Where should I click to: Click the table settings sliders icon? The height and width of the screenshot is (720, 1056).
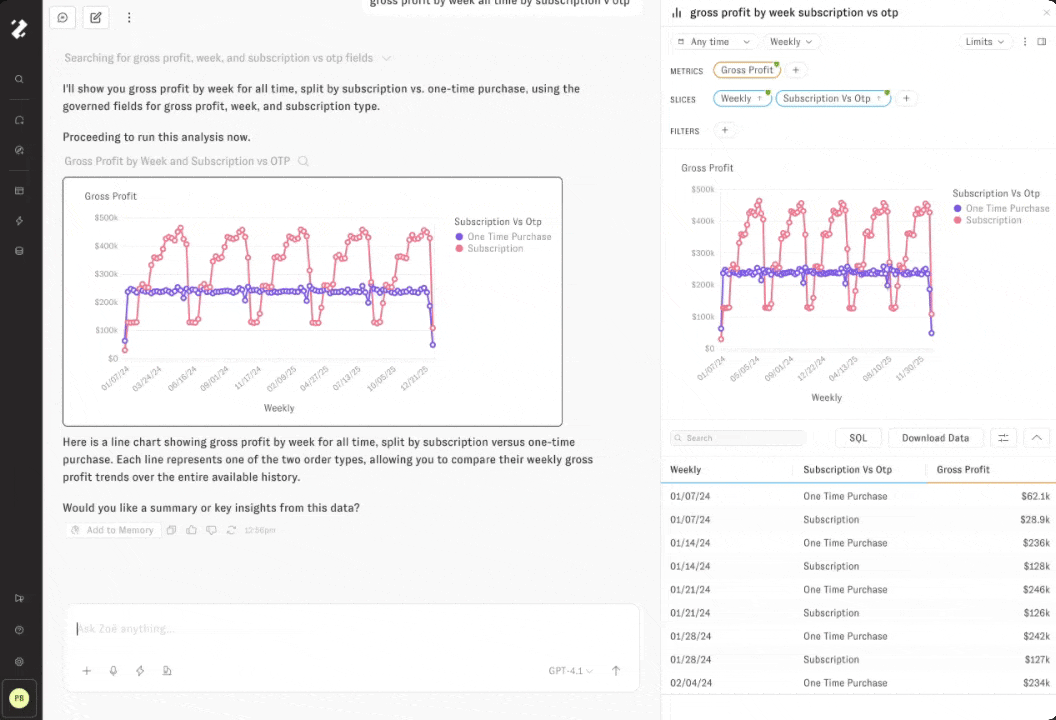(1003, 438)
